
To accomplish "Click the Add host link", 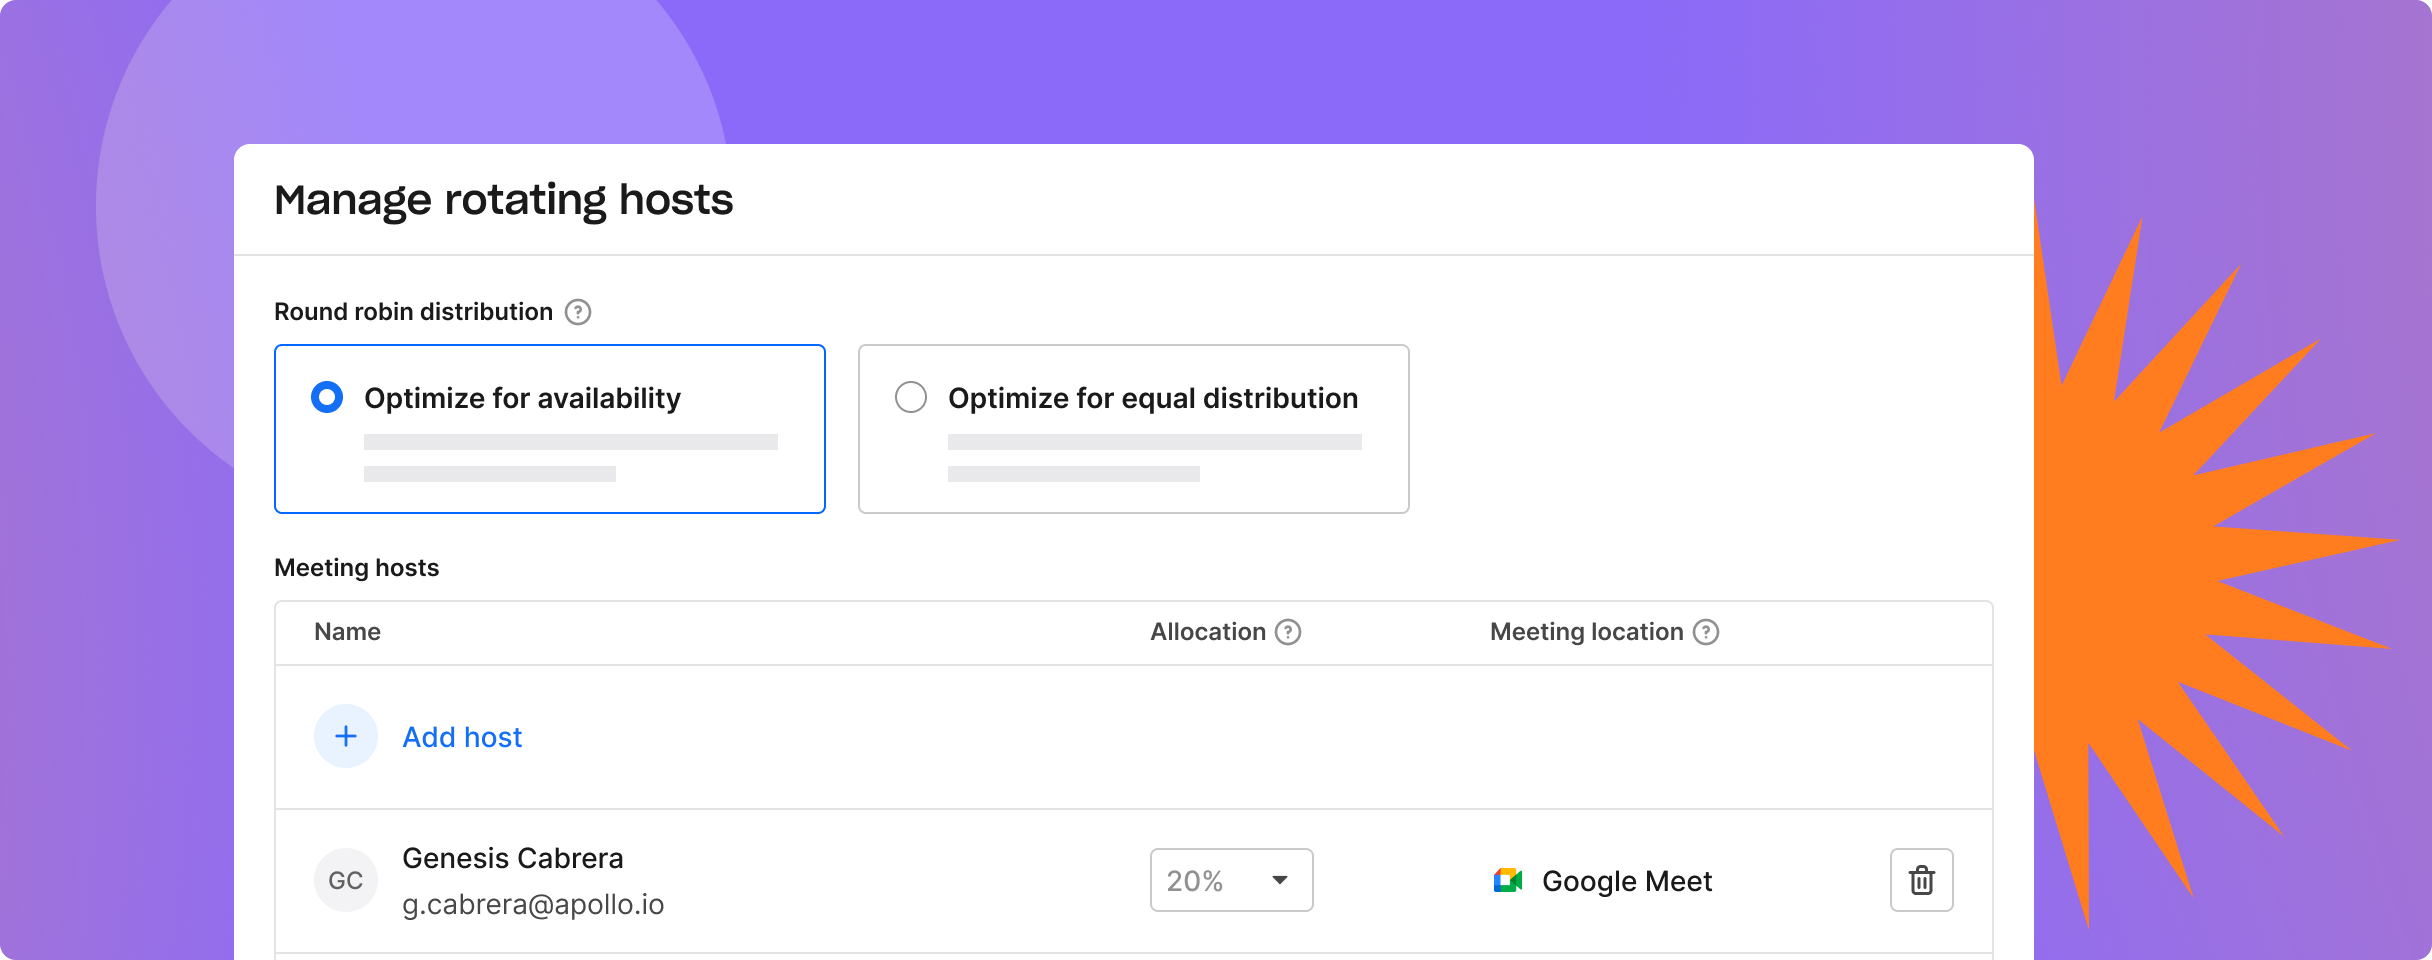I will (x=462, y=737).
